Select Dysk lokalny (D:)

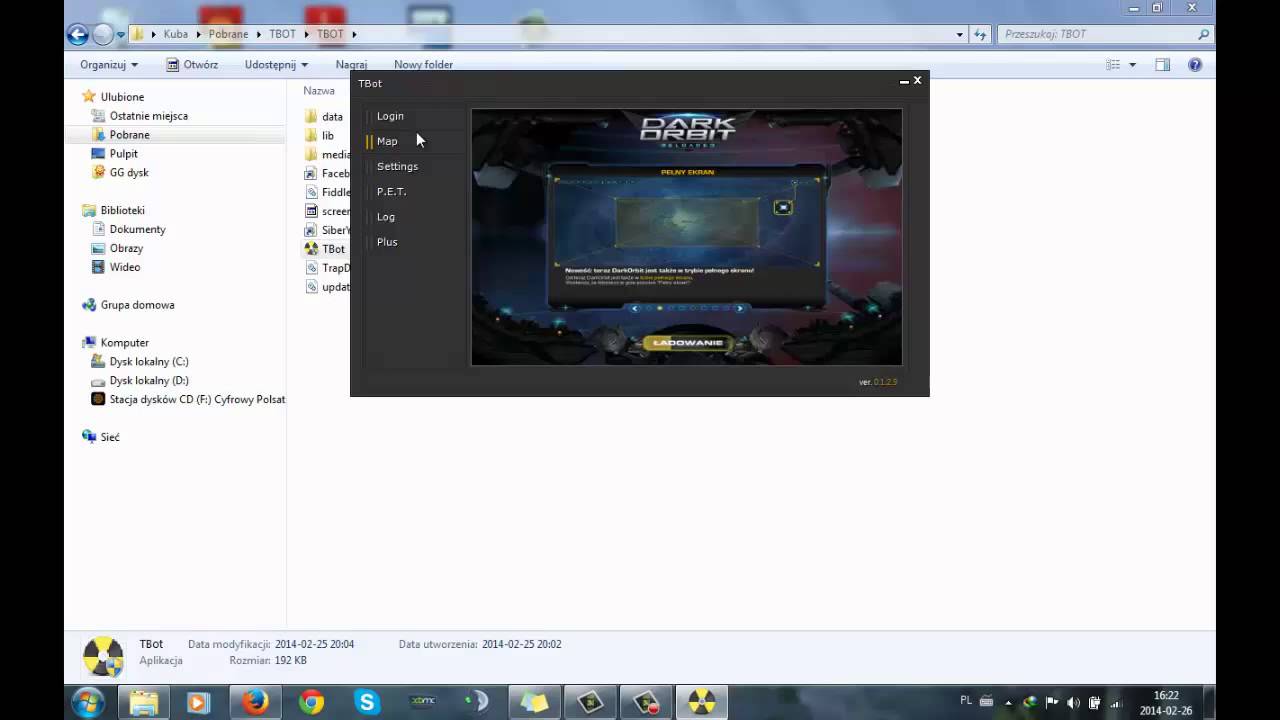(149, 381)
